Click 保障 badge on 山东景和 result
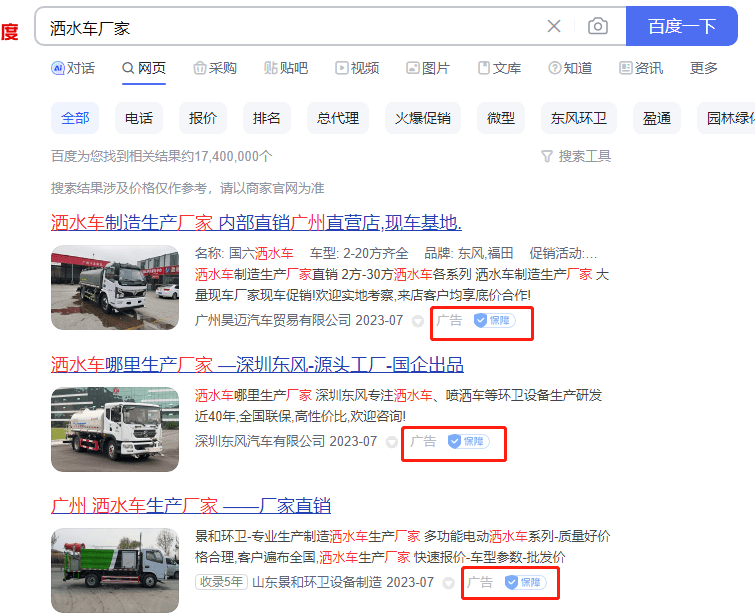The height and width of the screenshot is (616, 755). tap(525, 582)
